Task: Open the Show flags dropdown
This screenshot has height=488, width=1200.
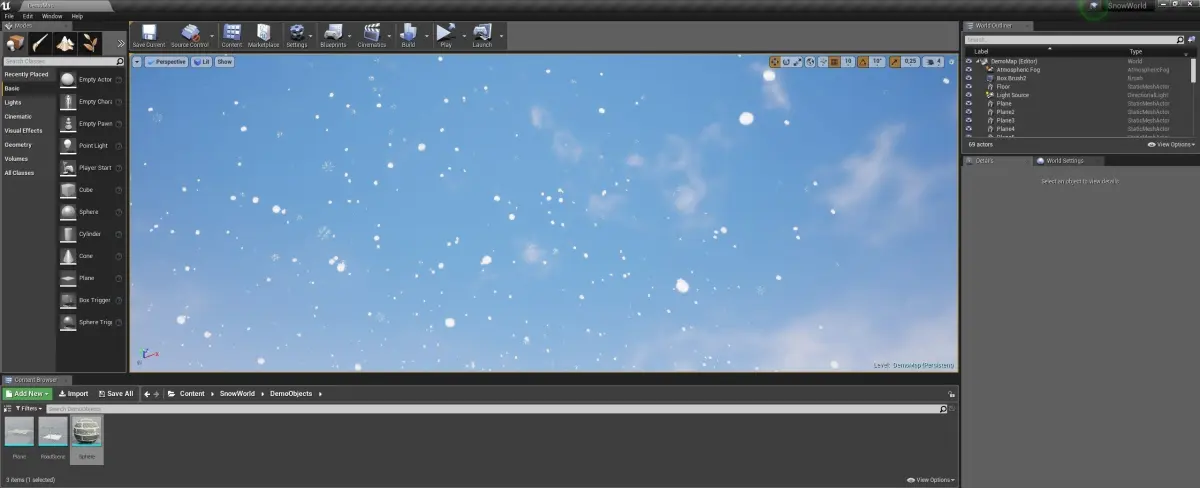Action: click(224, 62)
